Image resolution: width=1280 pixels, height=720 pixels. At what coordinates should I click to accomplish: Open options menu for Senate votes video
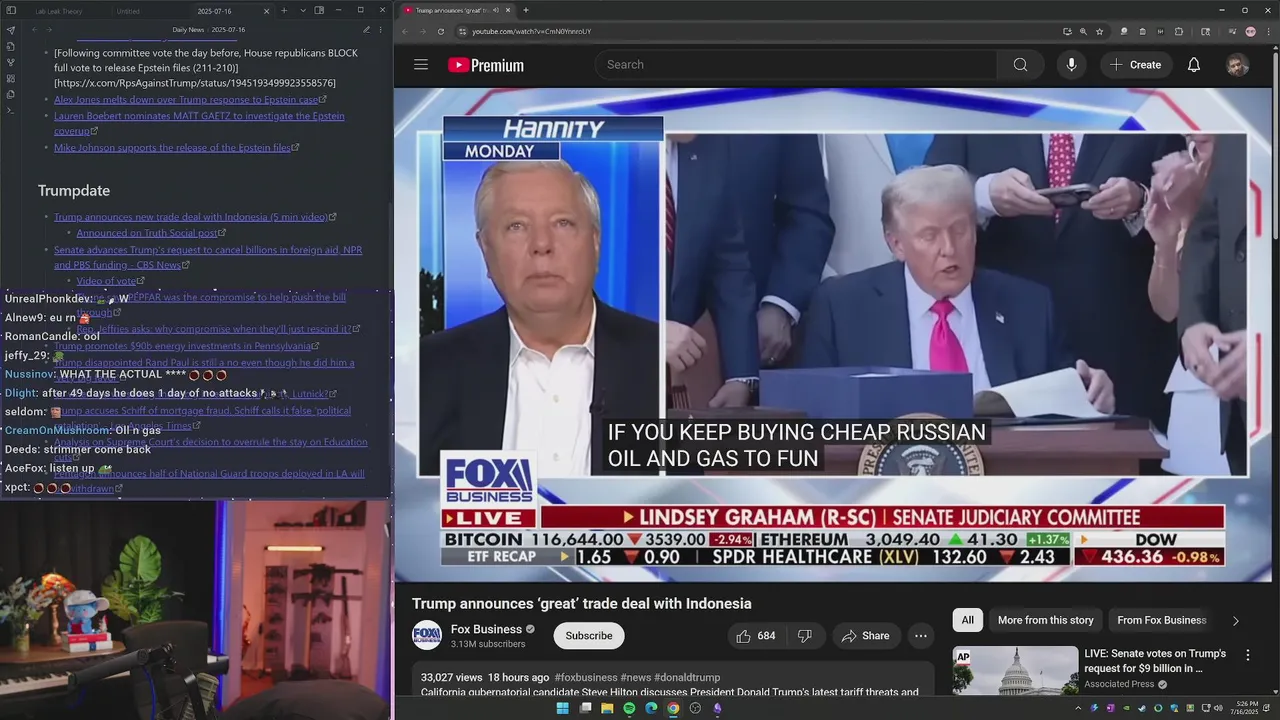(x=1247, y=655)
